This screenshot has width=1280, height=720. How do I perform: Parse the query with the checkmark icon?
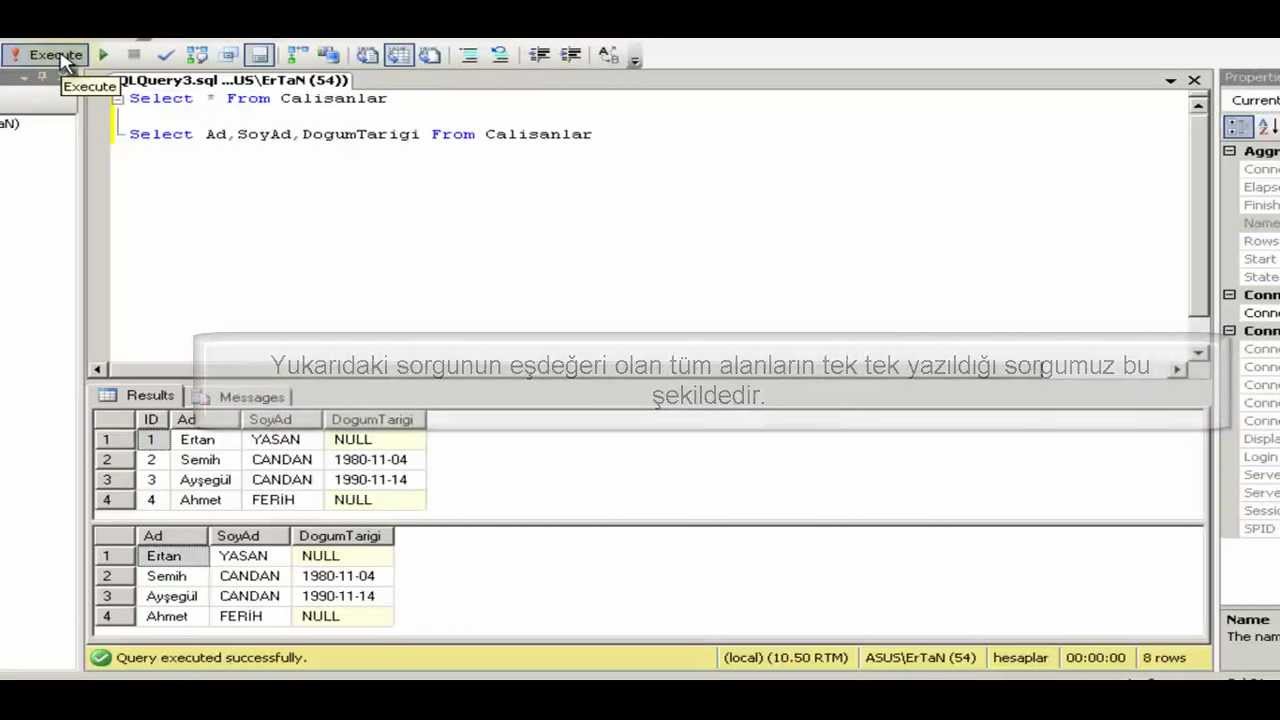pyautogui.click(x=166, y=55)
